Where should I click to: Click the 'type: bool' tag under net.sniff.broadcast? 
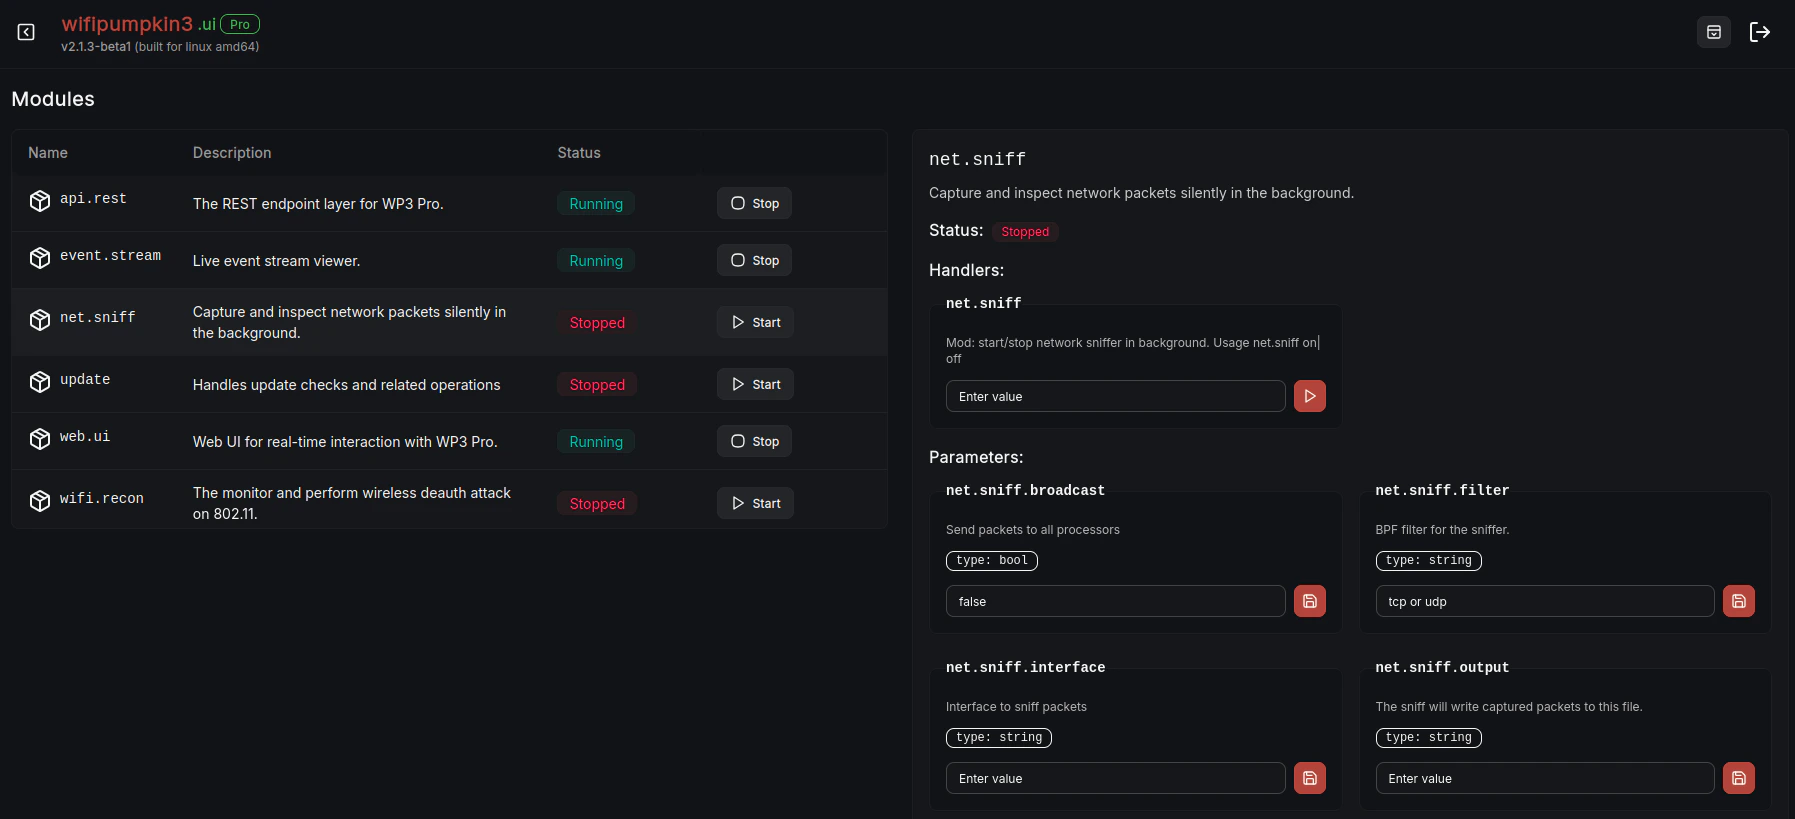tap(992, 560)
